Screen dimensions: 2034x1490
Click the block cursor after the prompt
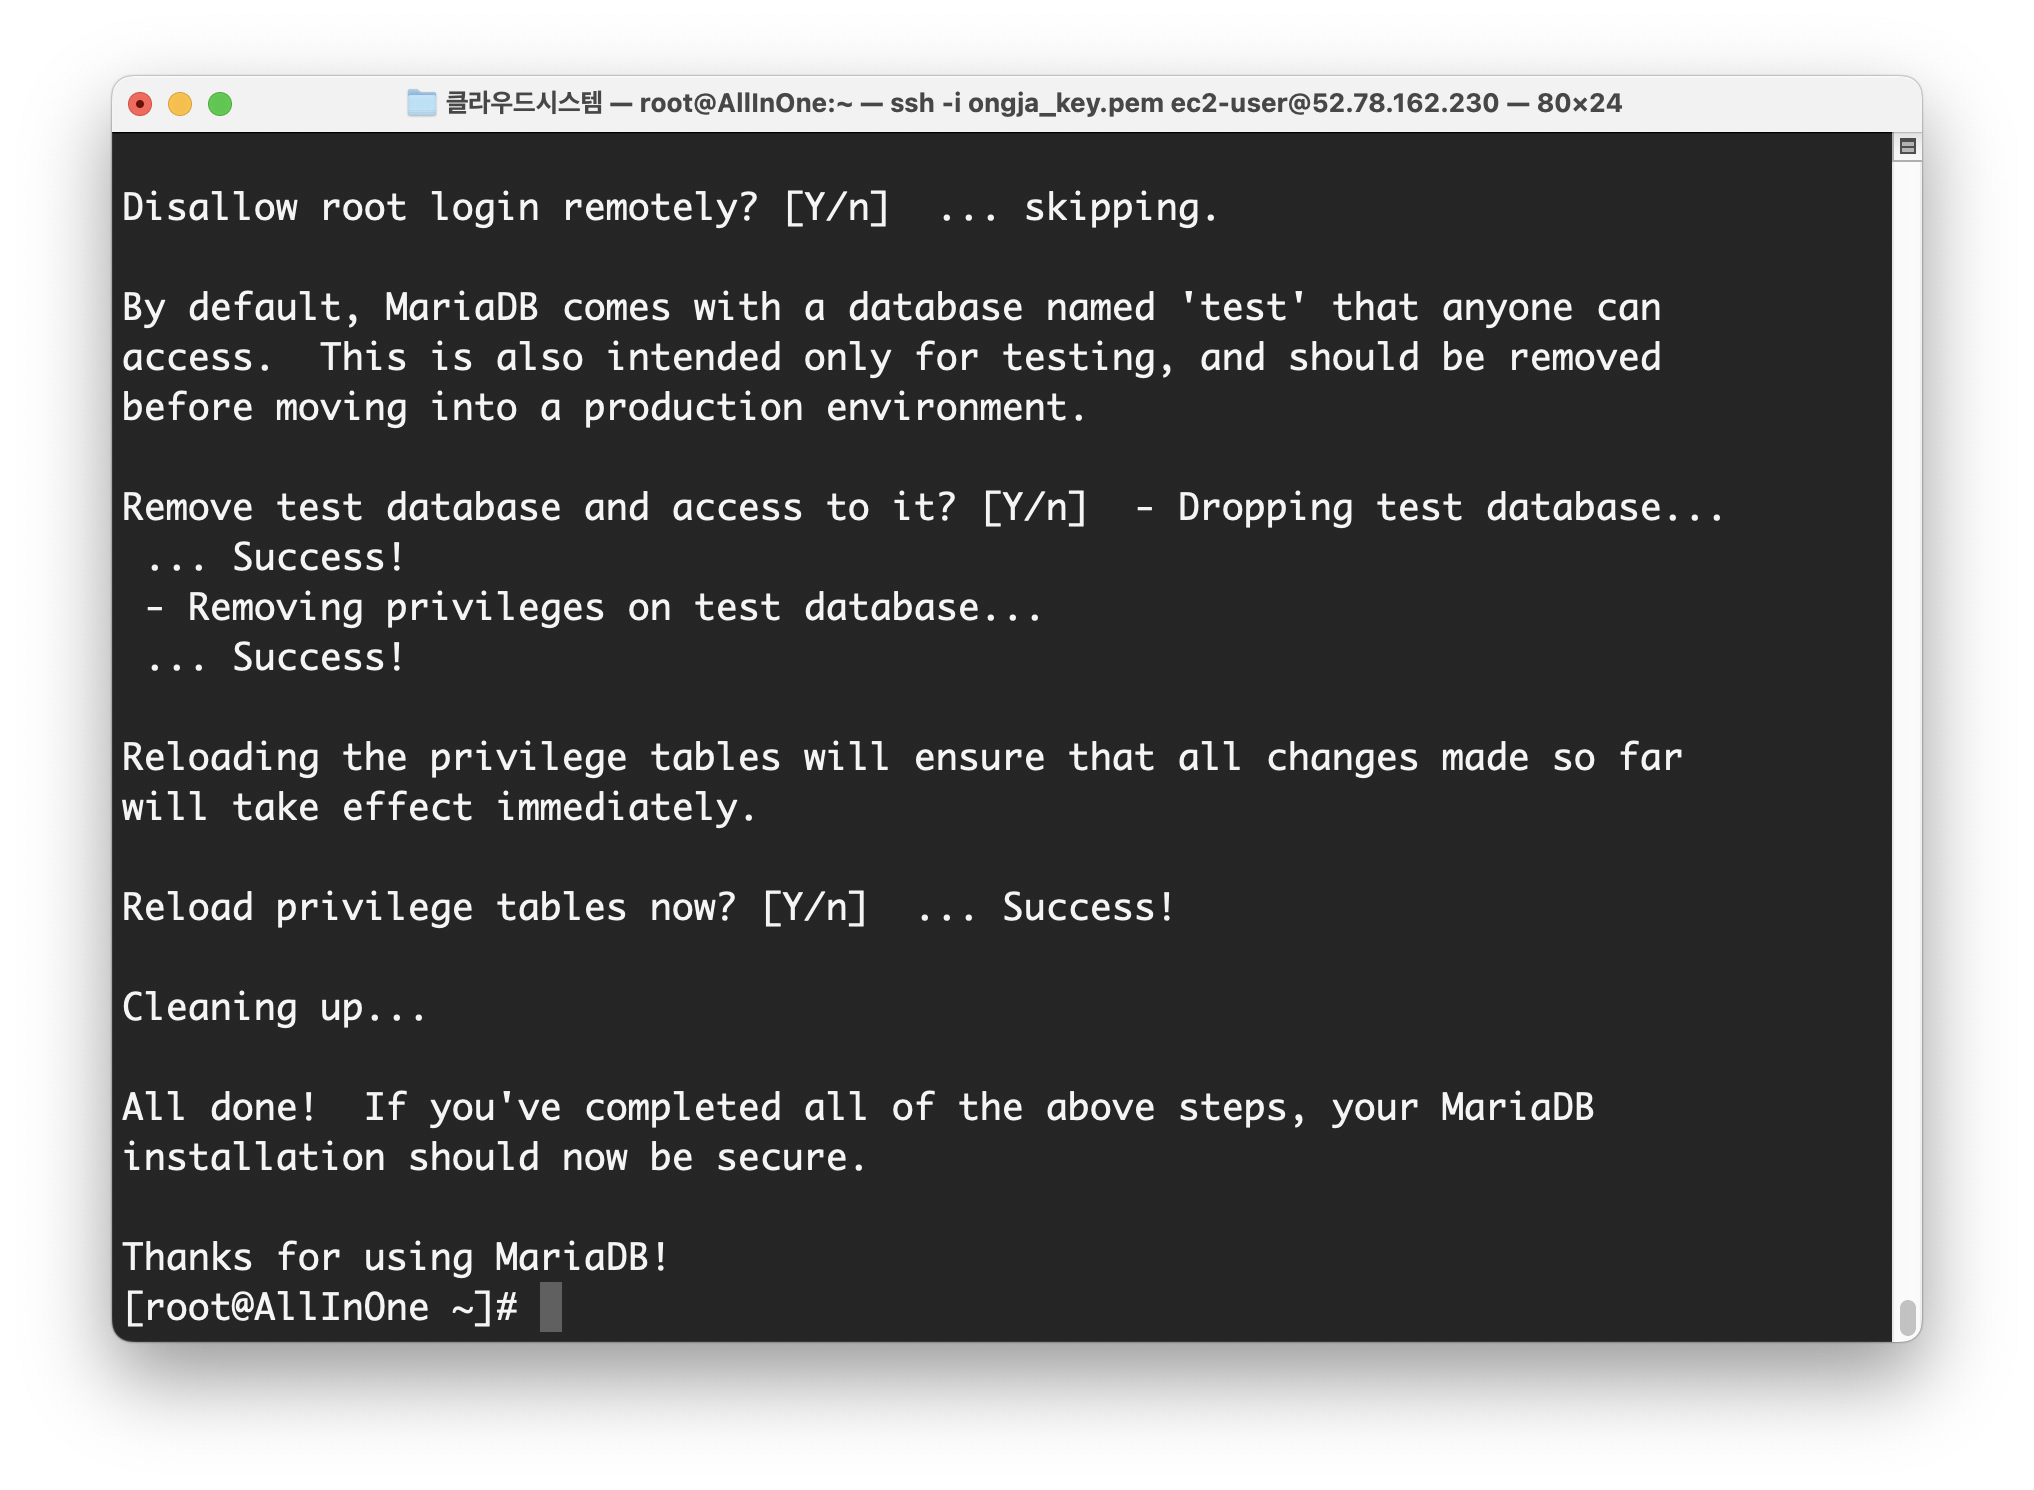point(550,1307)
